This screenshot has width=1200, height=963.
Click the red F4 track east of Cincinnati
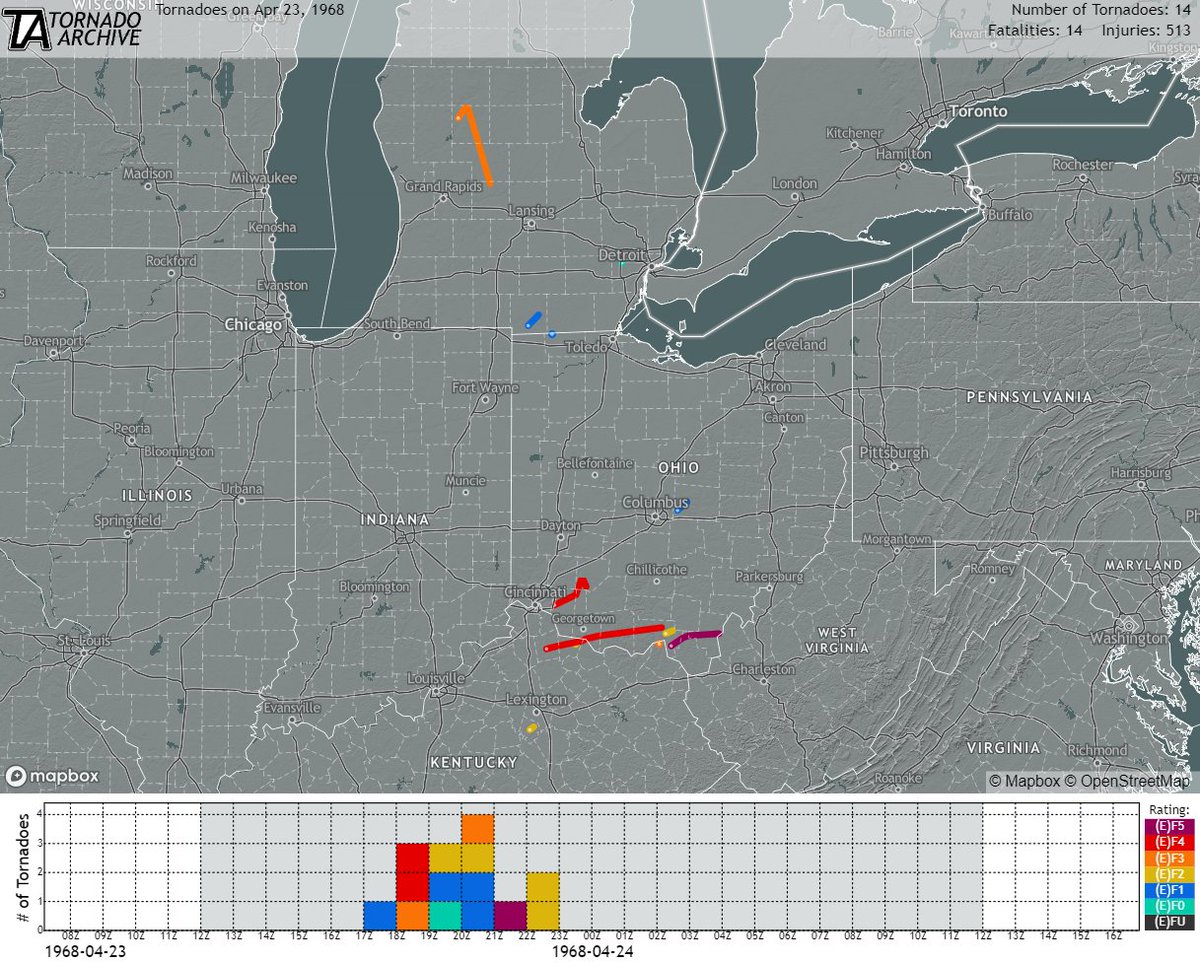pyautogui.click(x=571, y=594)
